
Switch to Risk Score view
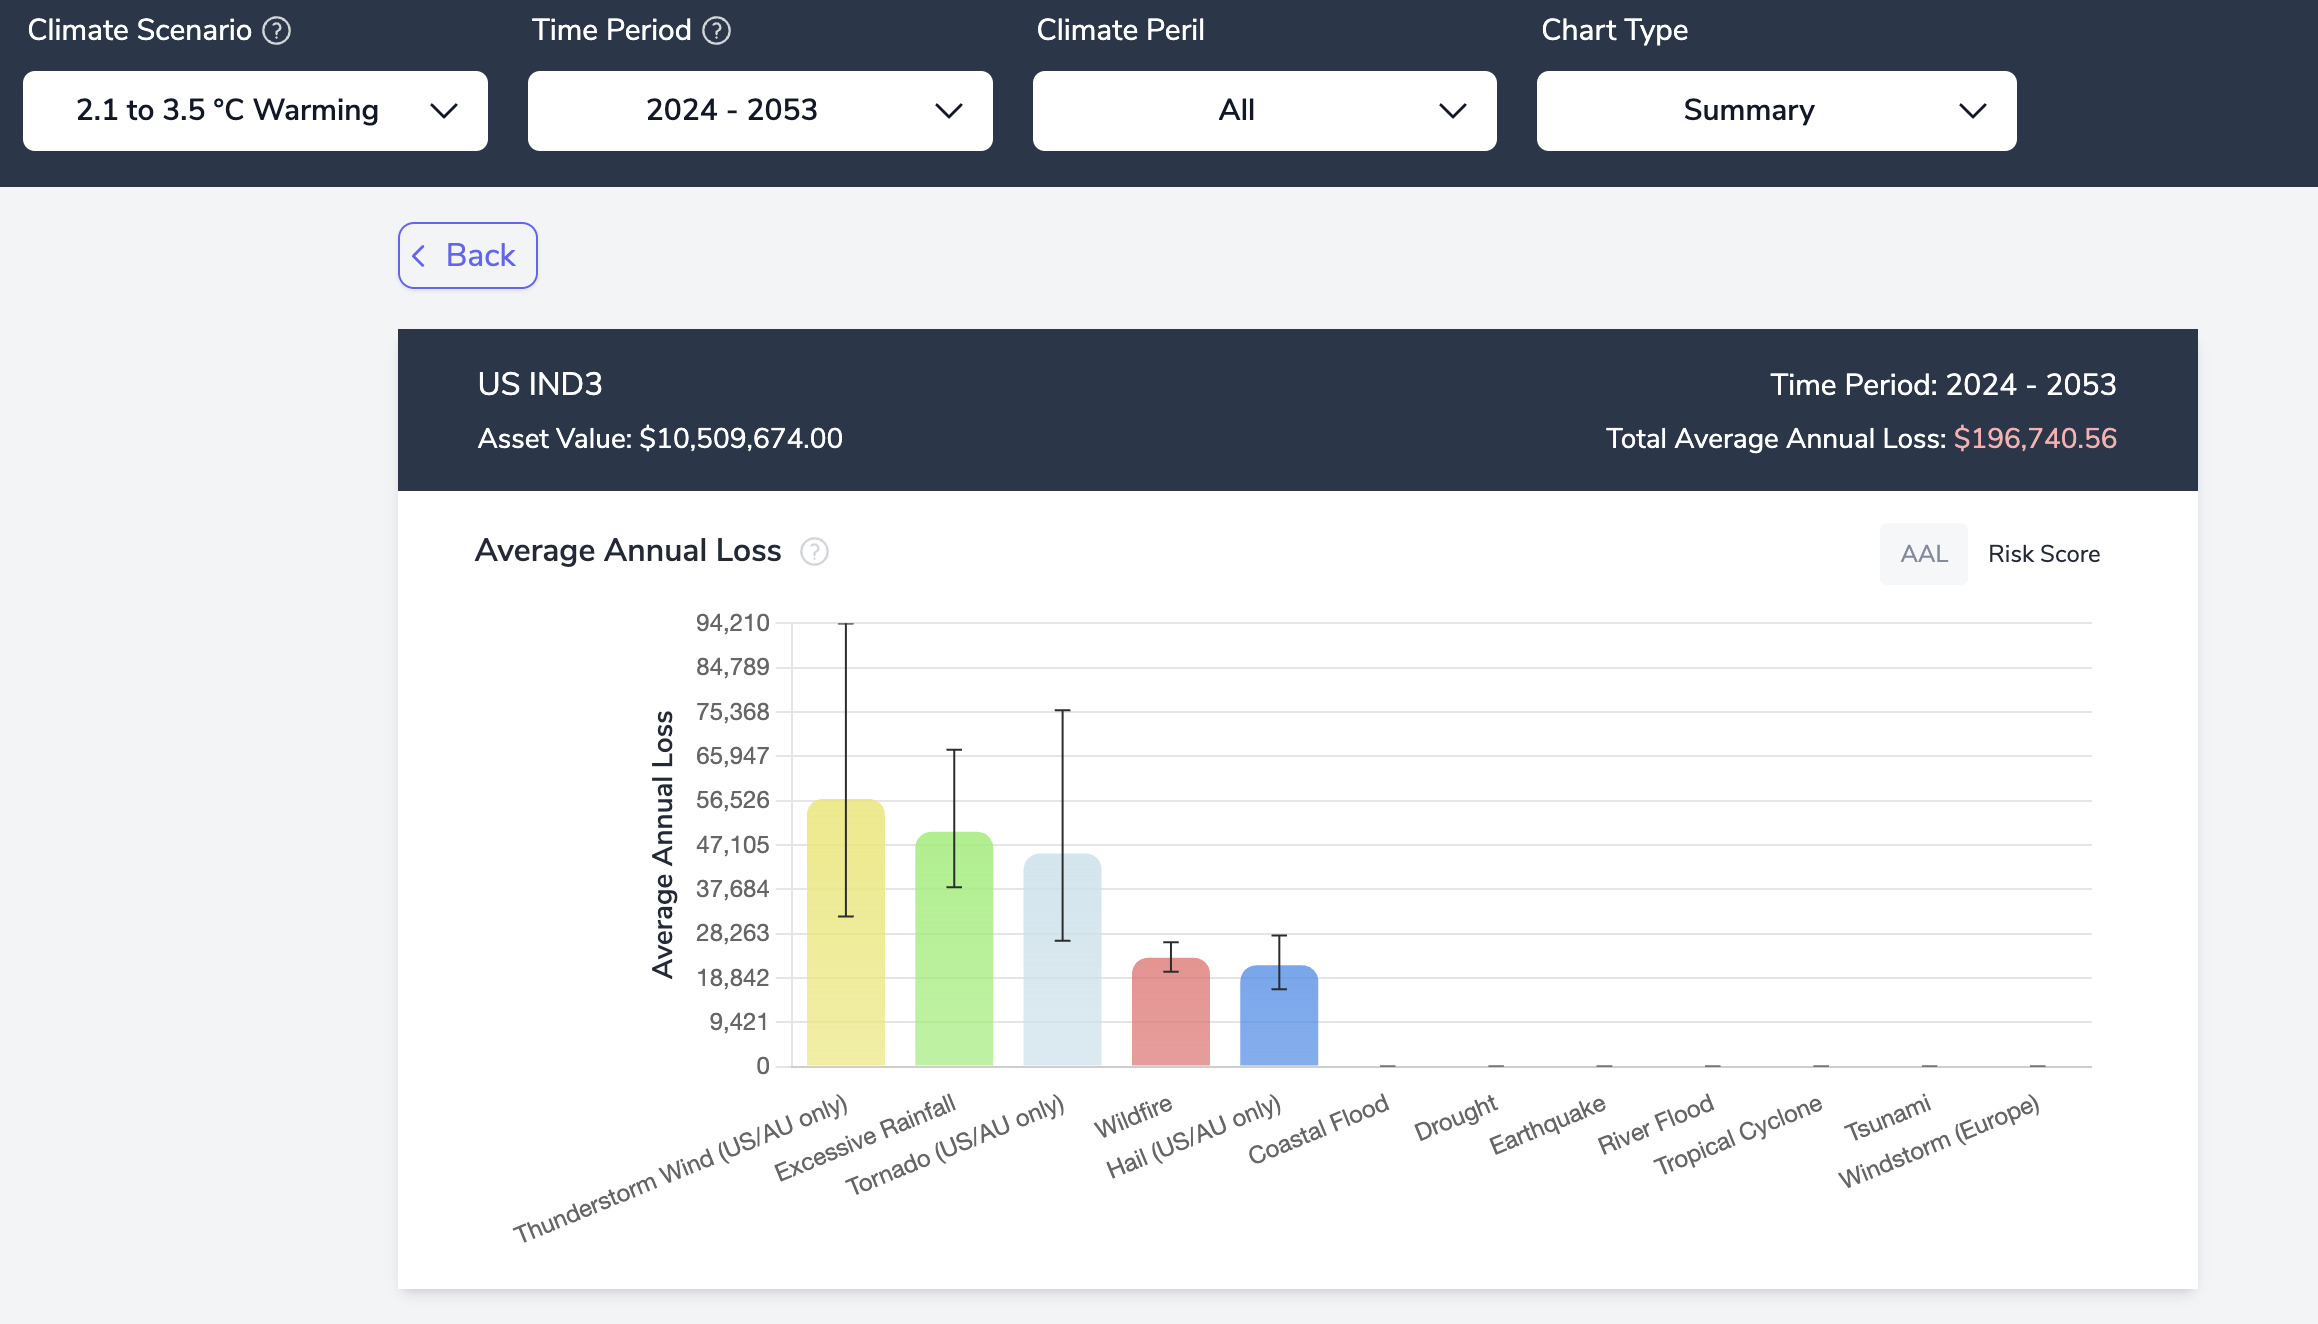2044,554
